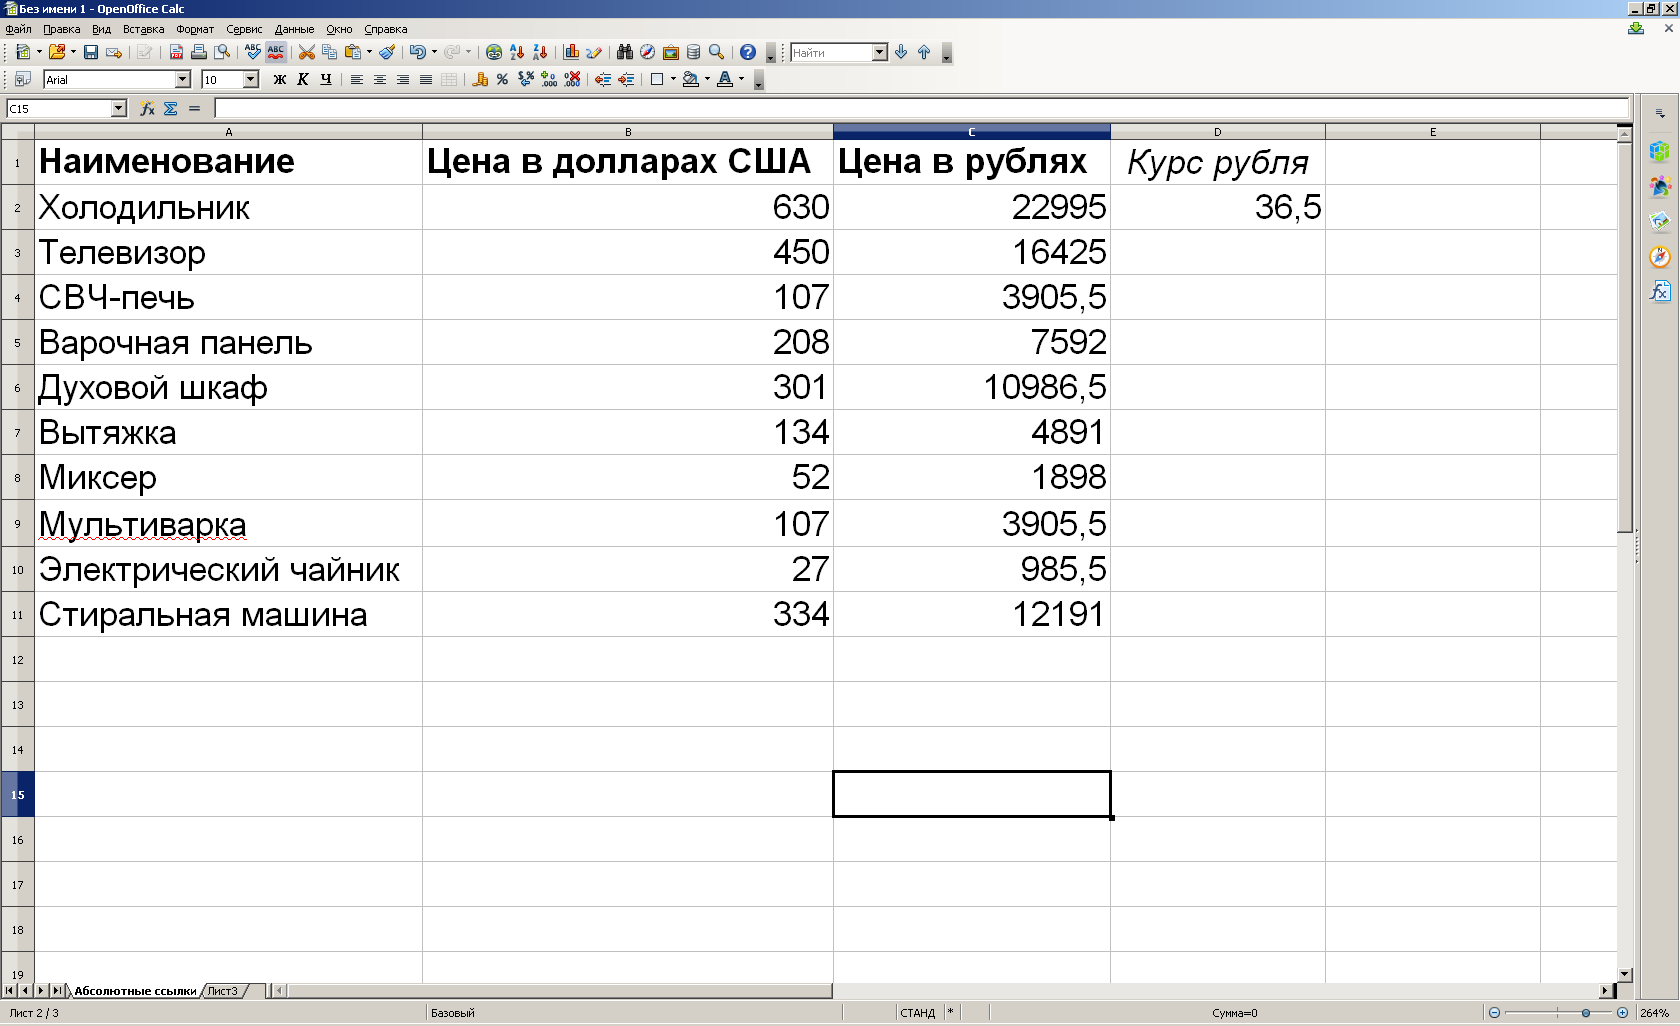
Task: Apply Currency number format icon
Action: click(480, 79)
